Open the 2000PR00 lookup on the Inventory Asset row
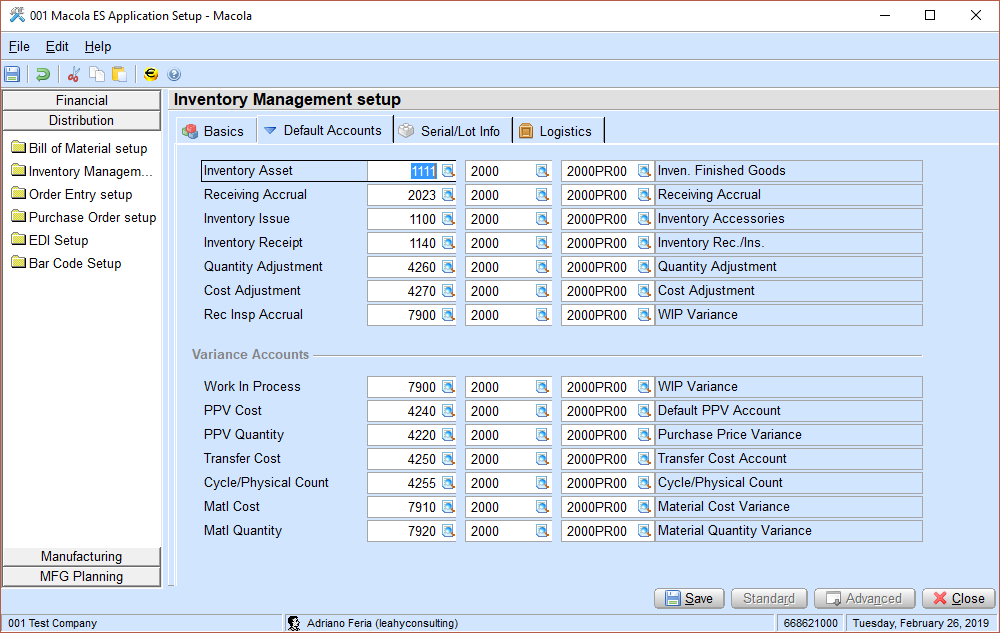 [644, 171]
